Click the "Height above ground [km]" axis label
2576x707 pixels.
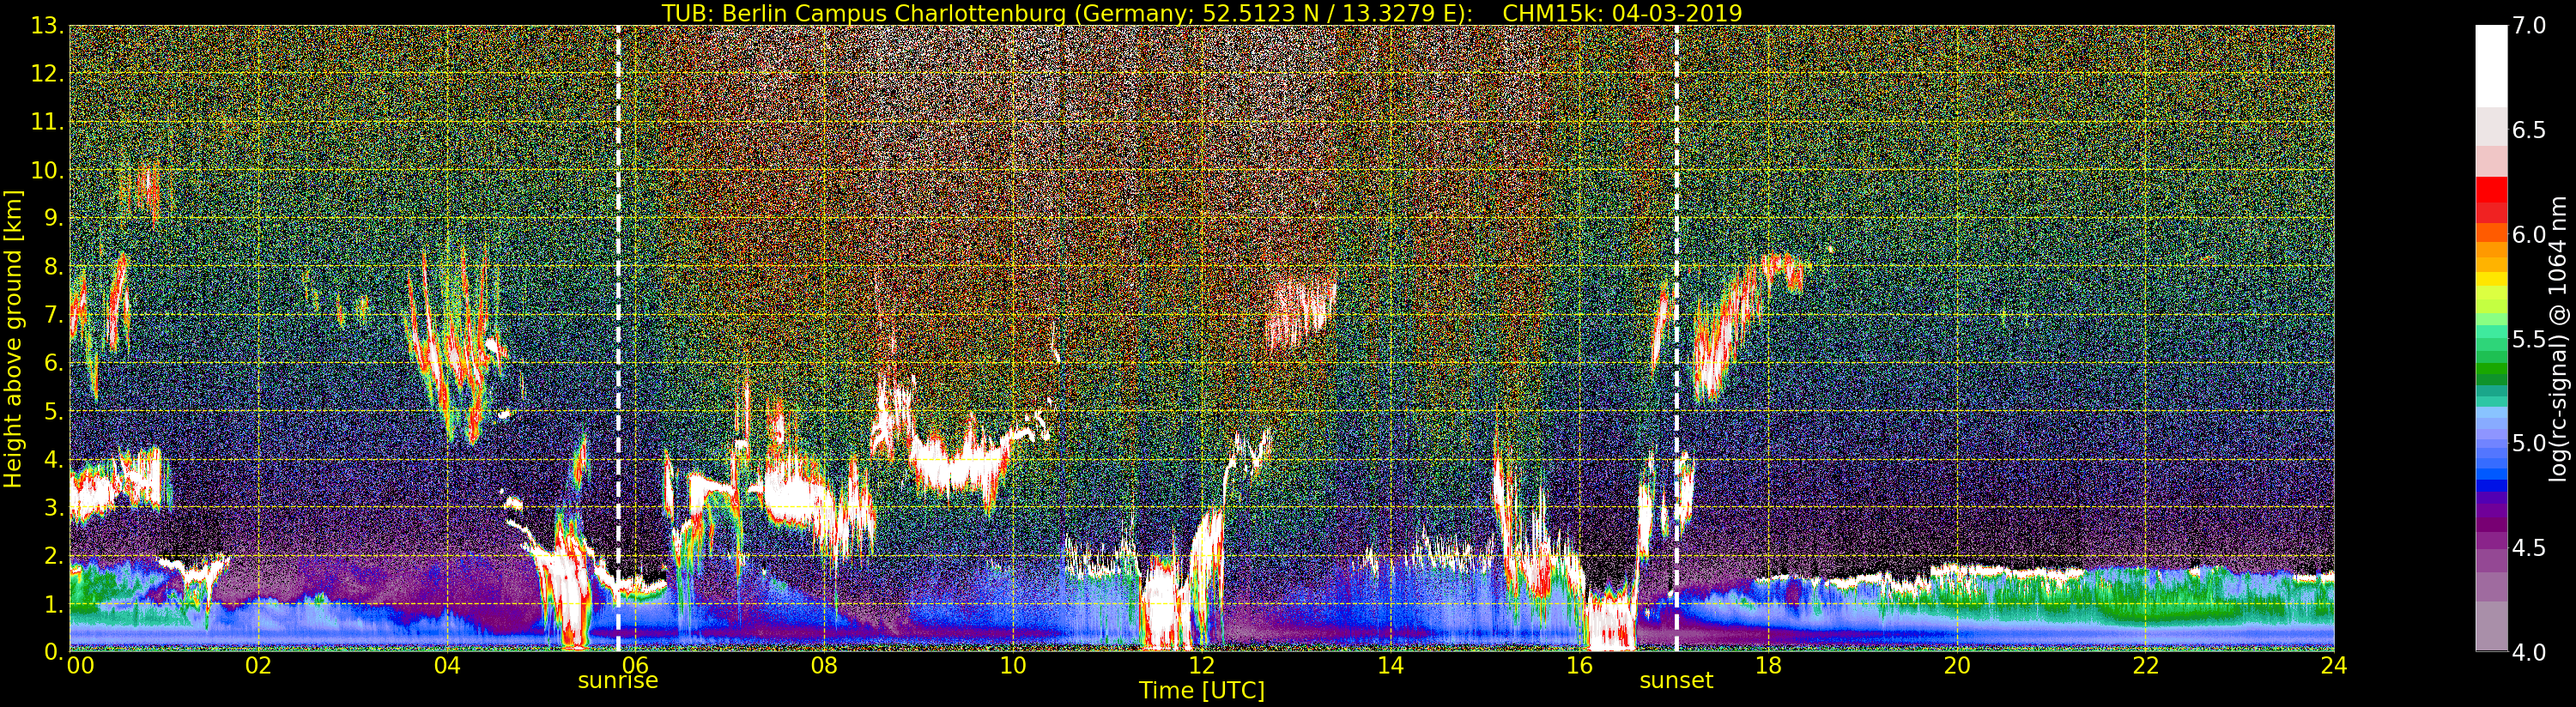(x=13, y=338)
